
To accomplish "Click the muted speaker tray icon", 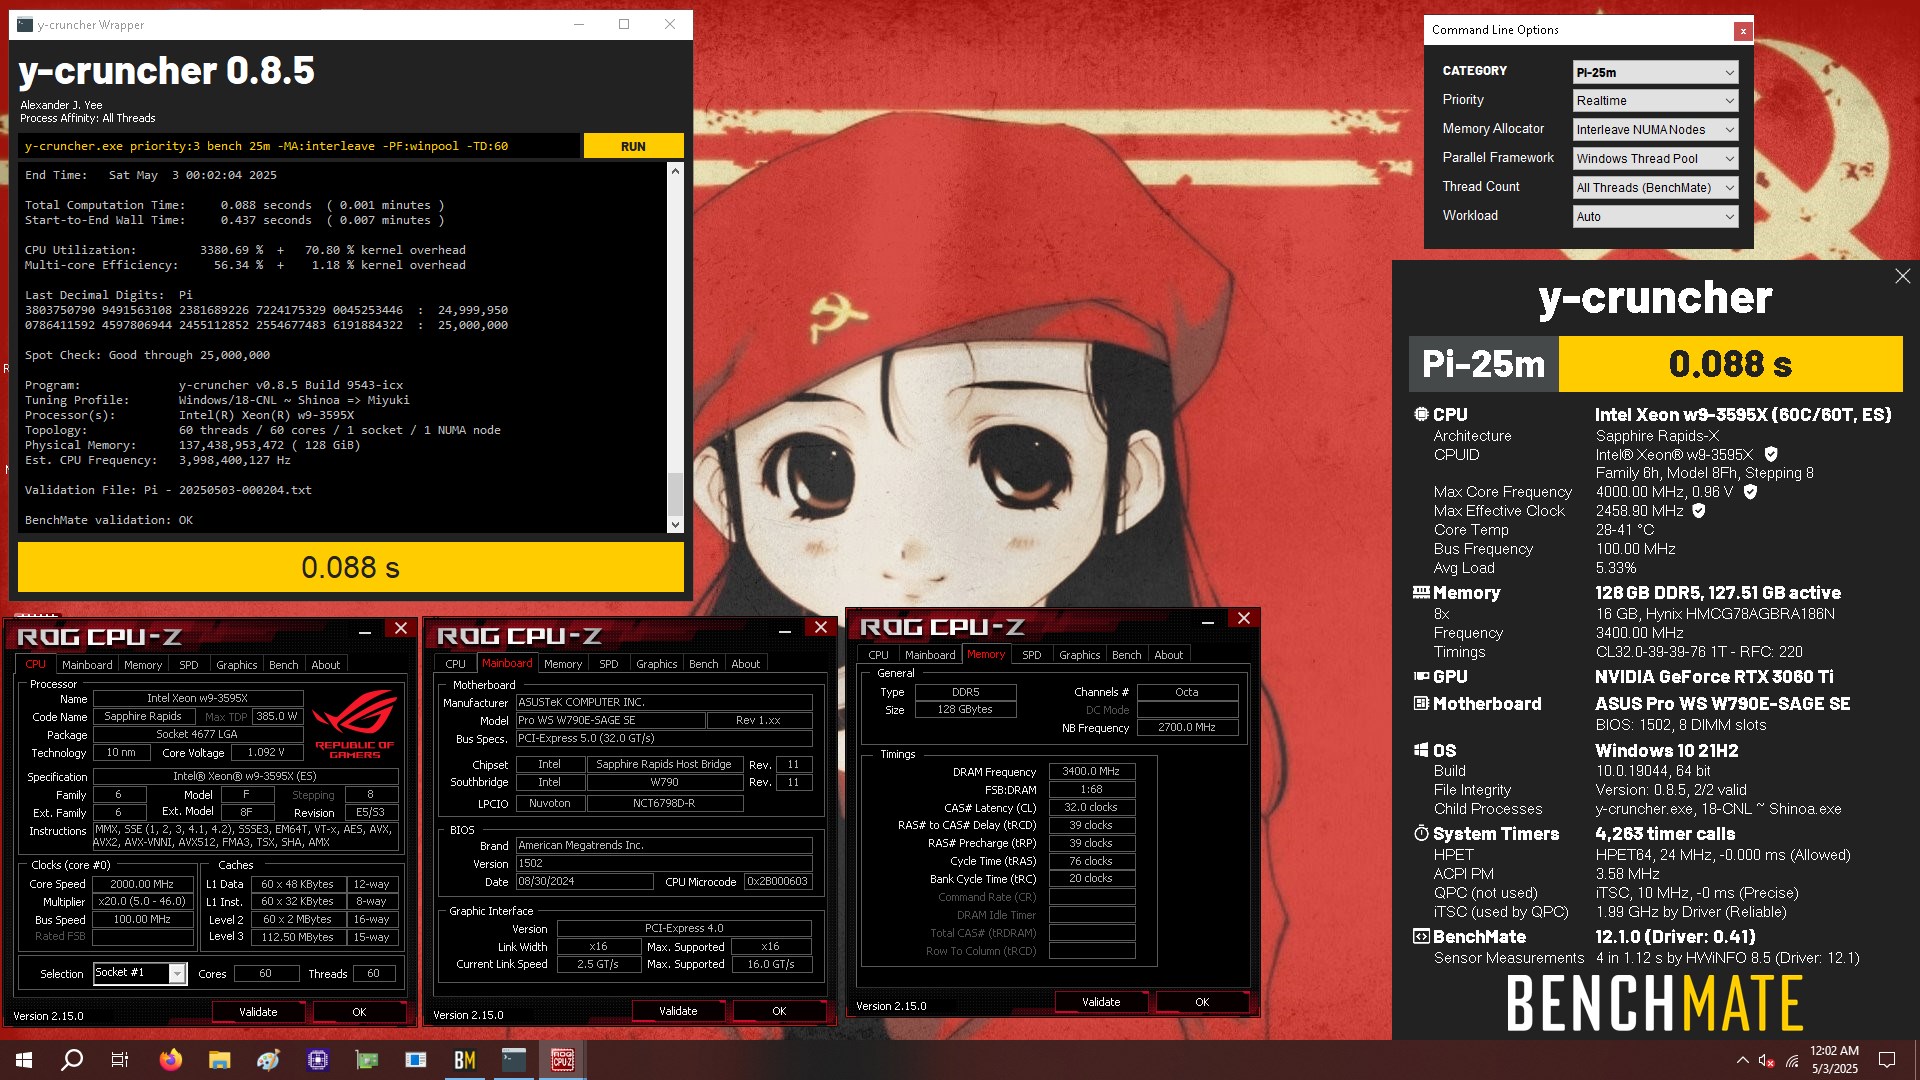I will [x=1767, y=1060].
